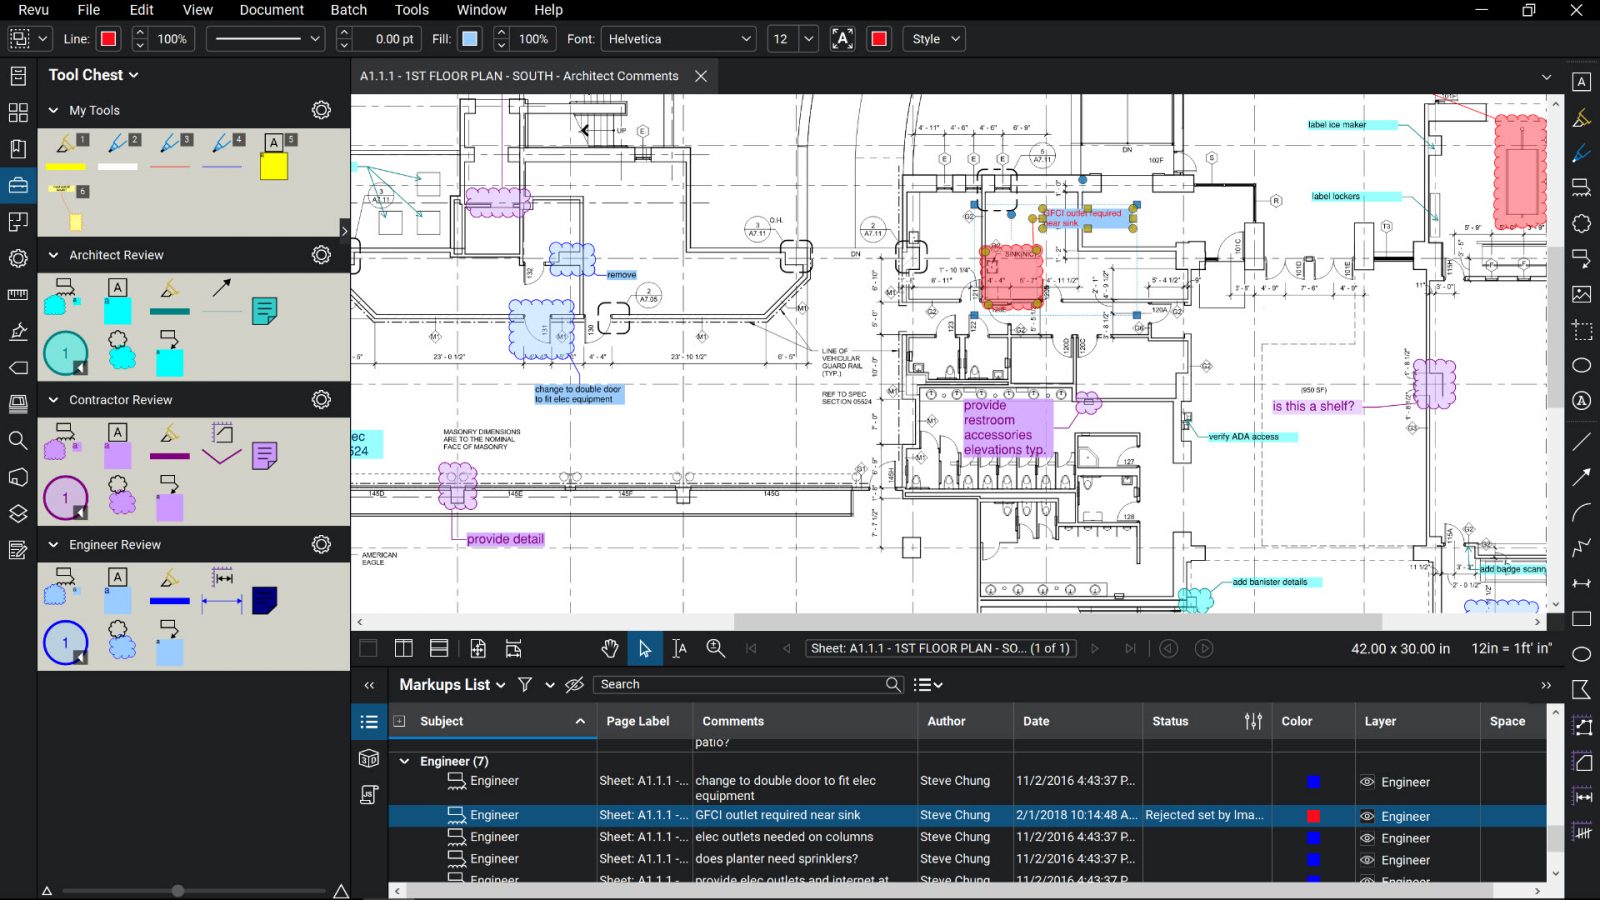Open the Architect Review tool set settings gear
This screenshot has height=900, width=1600.
[320, 255]
